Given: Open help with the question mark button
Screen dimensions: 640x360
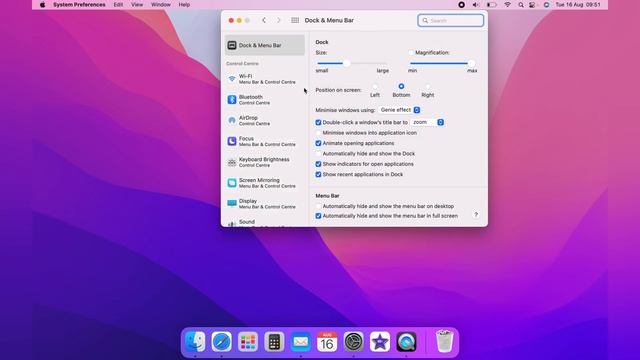Looking at the screenshot, I should (x=476, y=215).
